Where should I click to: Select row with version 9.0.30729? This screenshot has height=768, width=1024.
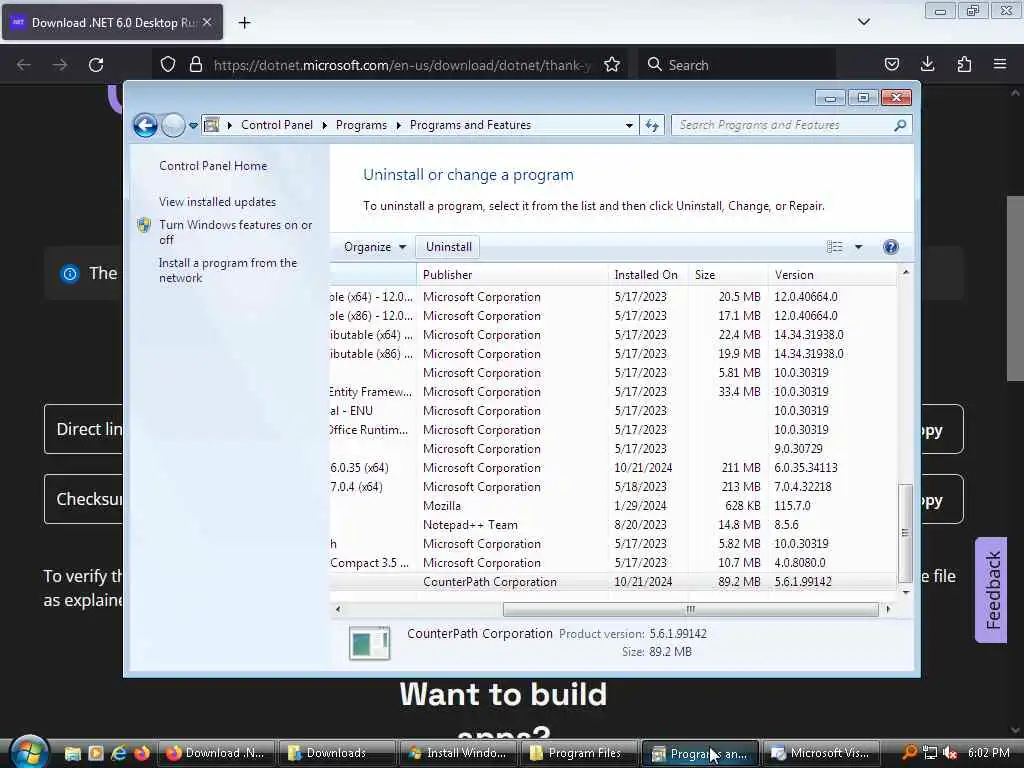coord(613,449)
